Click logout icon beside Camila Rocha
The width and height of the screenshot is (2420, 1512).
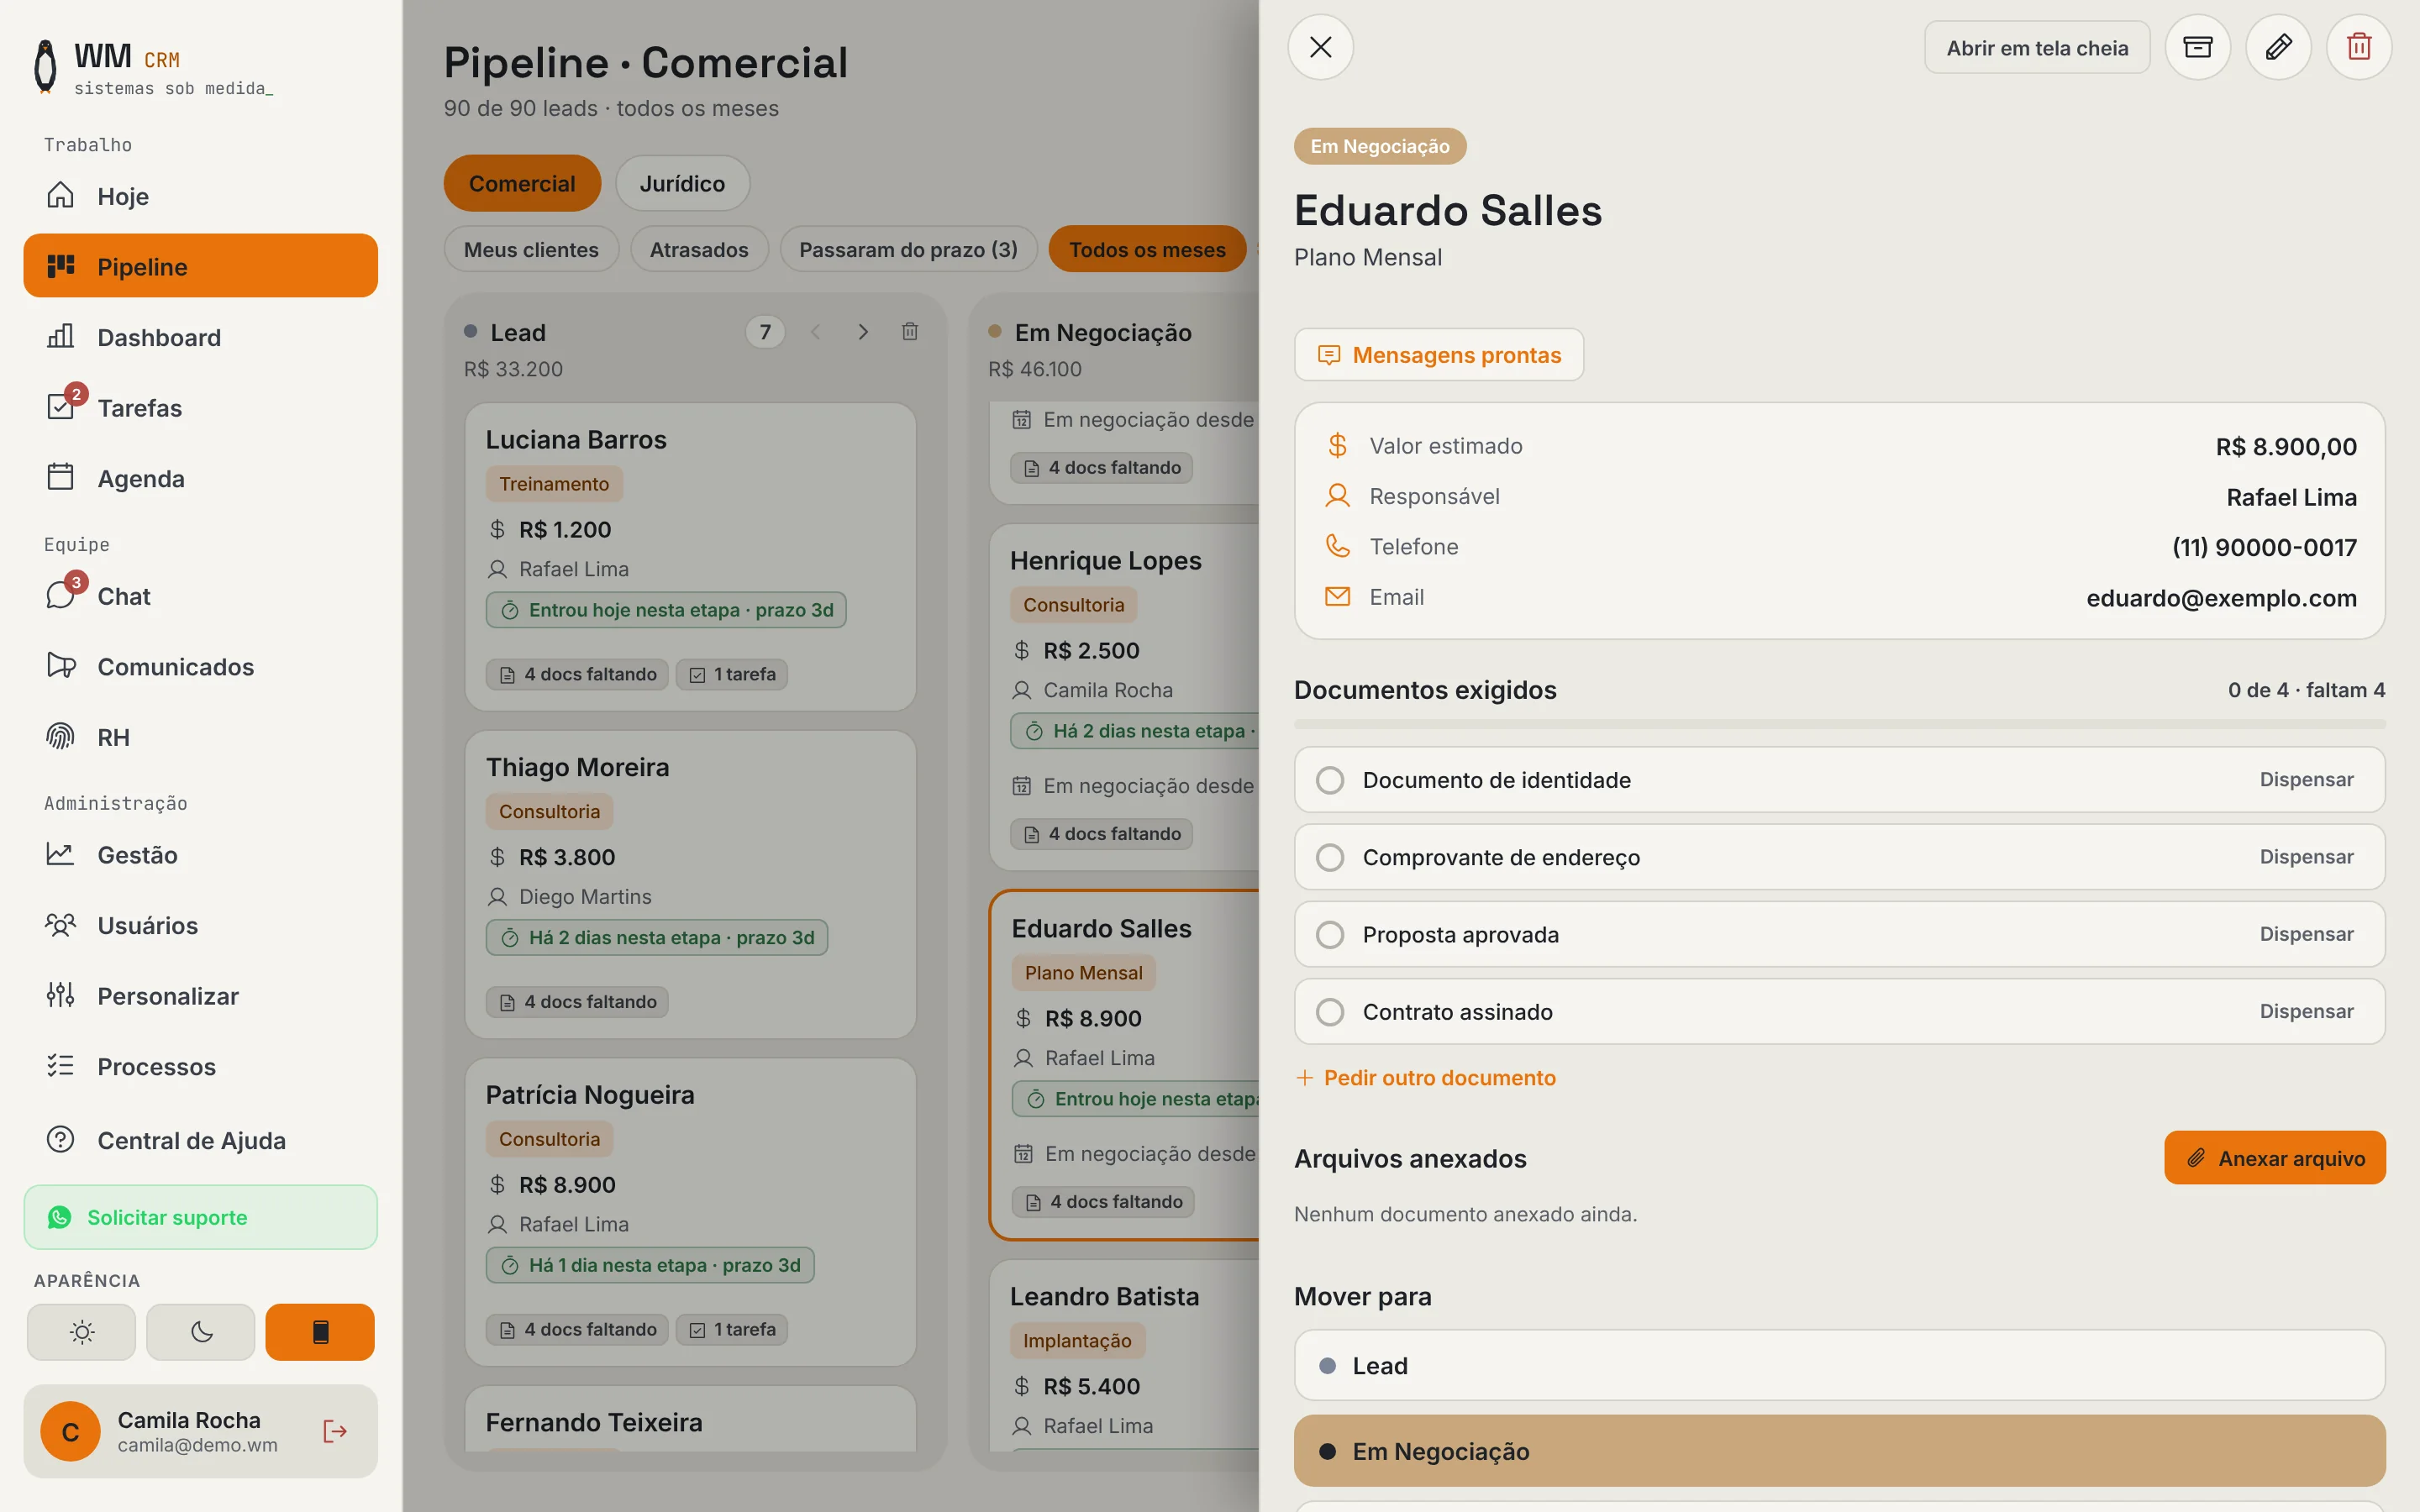pyautogui.click(x=335, y=1431)
